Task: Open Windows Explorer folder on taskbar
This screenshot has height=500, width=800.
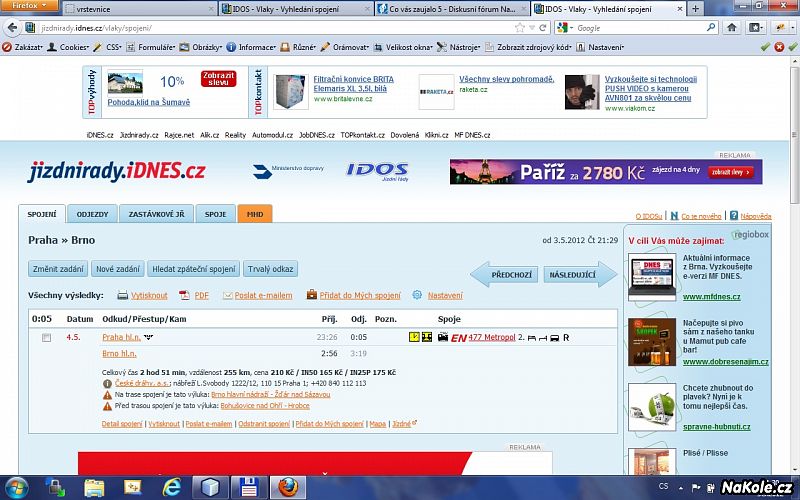Action: click(94, 488)
